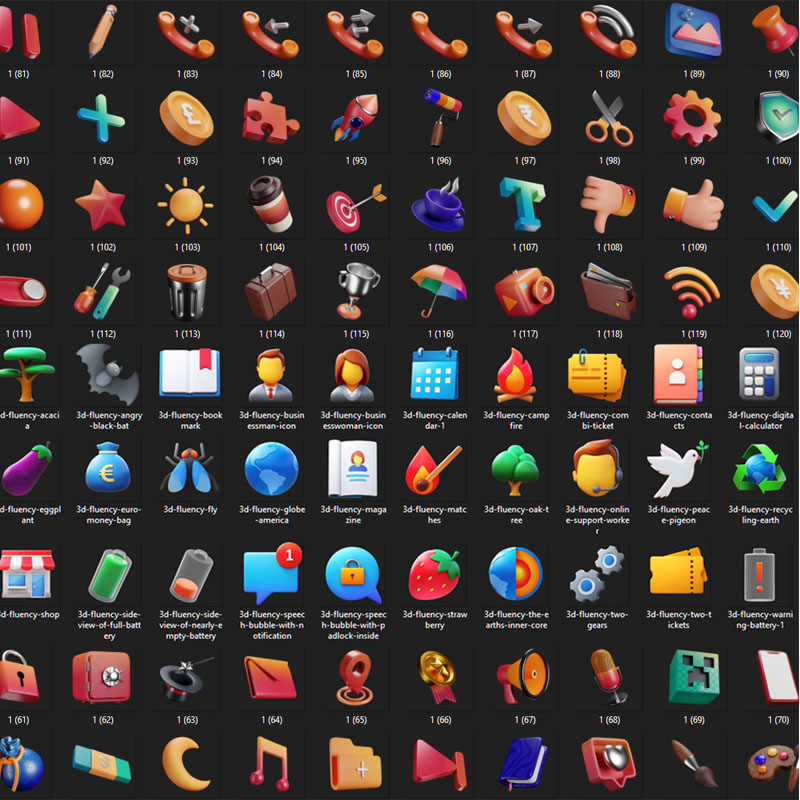Choose the rocket icon 1 (95)

[356, 117]
